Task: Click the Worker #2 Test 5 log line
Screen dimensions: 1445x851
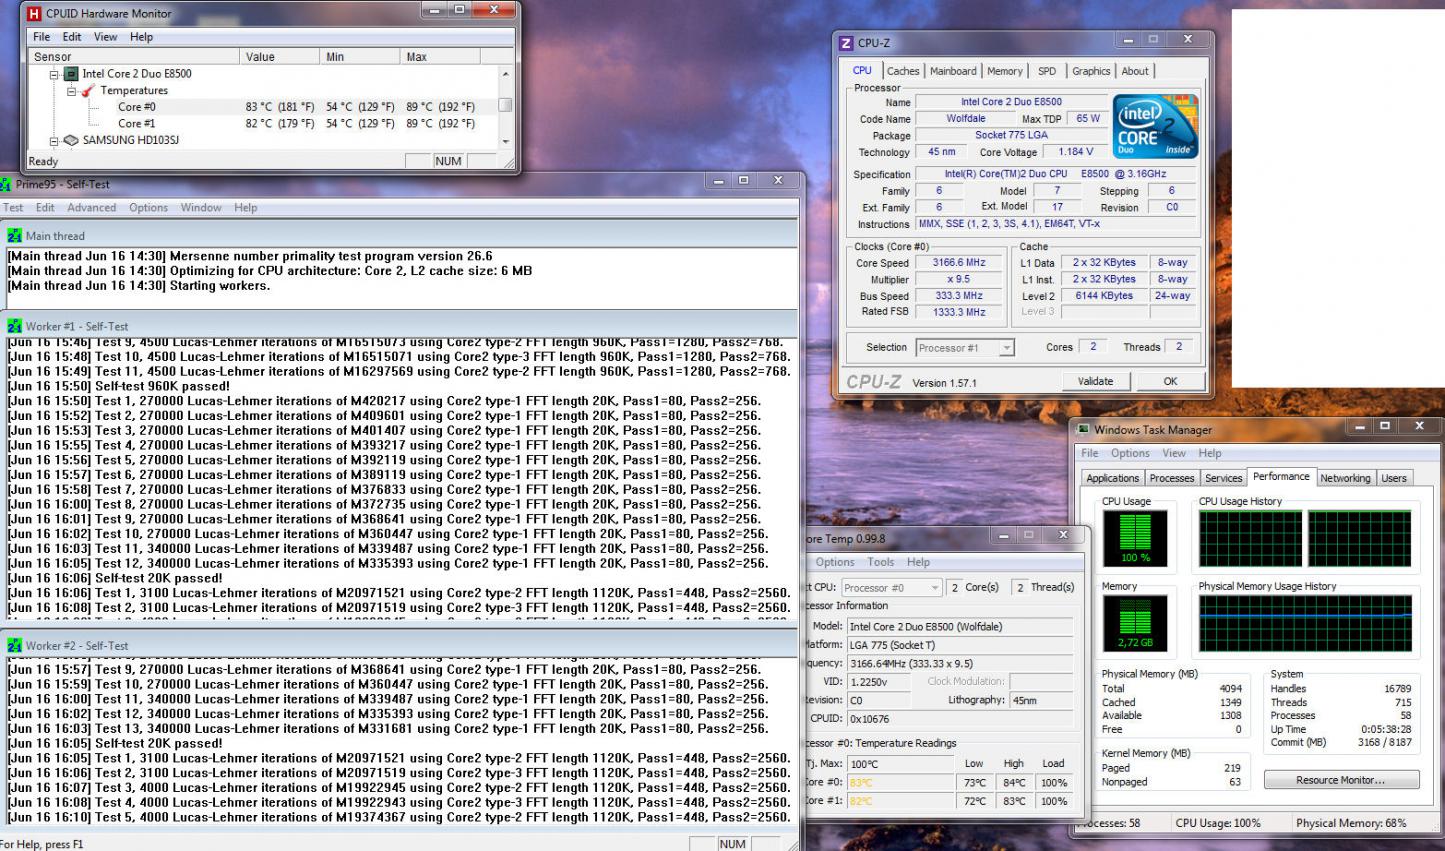Action: coord(399,817)
